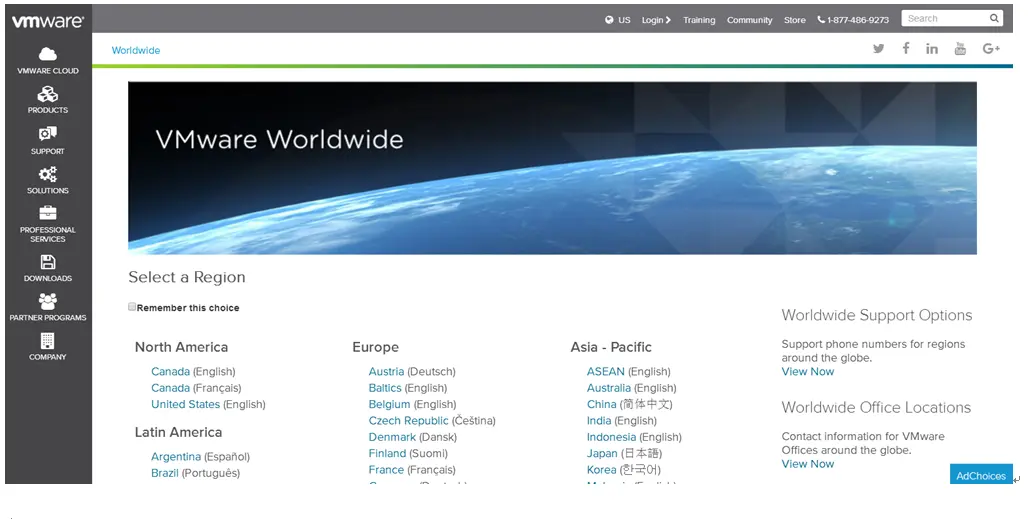Click the North America heading
This screenshot has width=1032, height=519.
click(x=182, y=347)
